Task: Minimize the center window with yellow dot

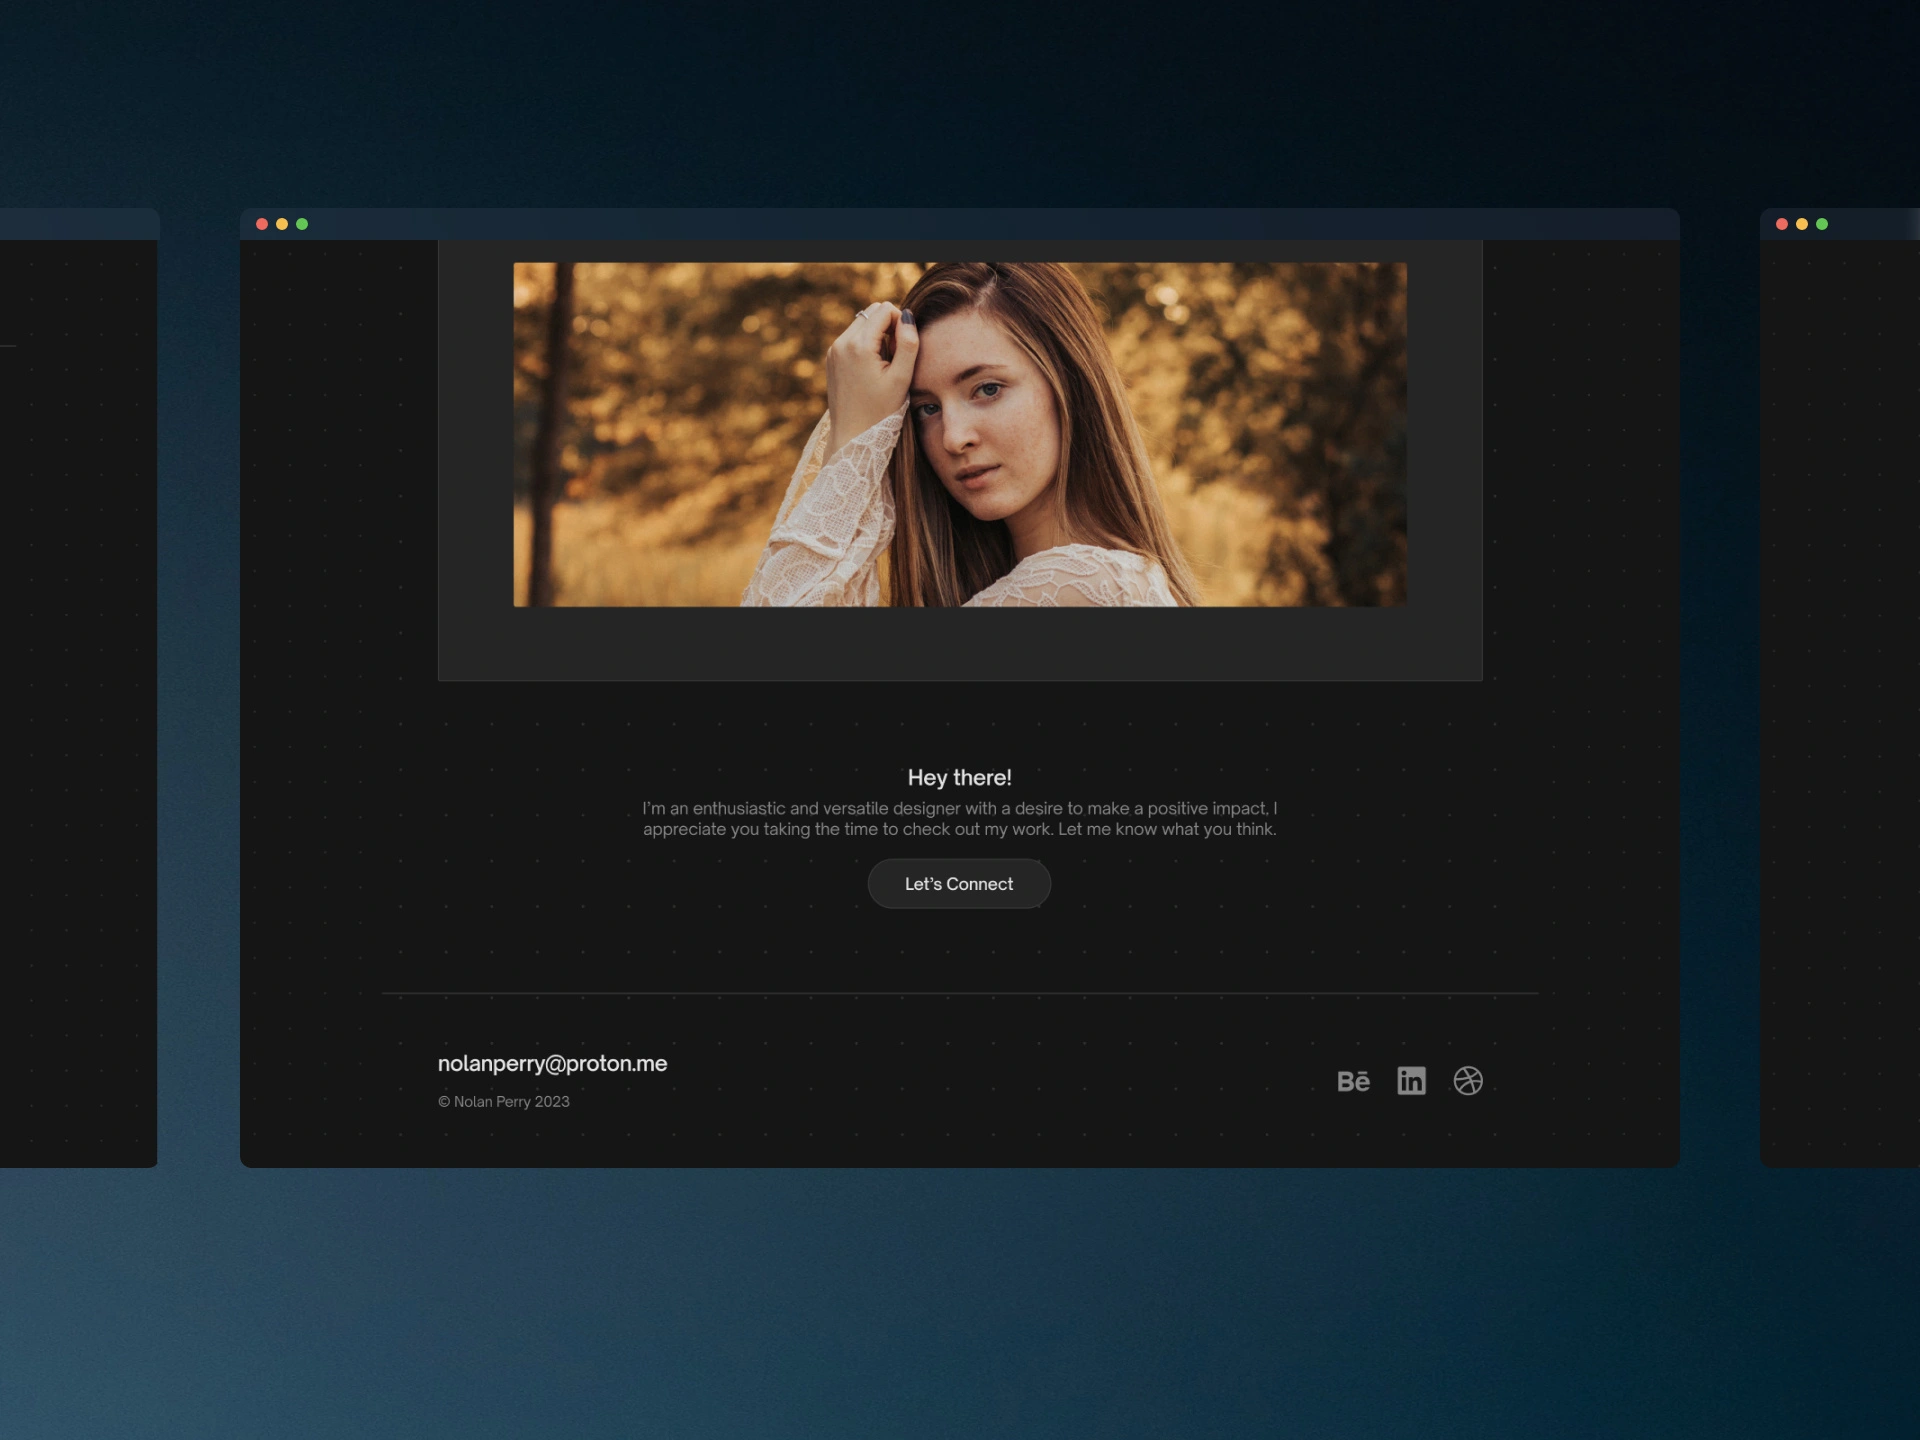Action: pos(282,224)
